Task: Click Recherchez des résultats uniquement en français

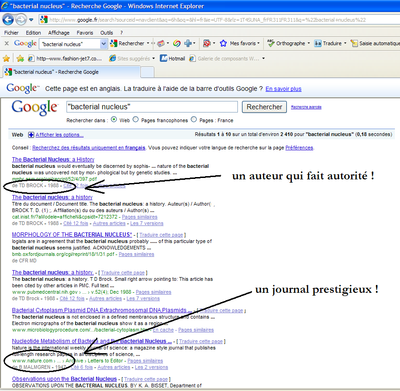Action: 89,148
